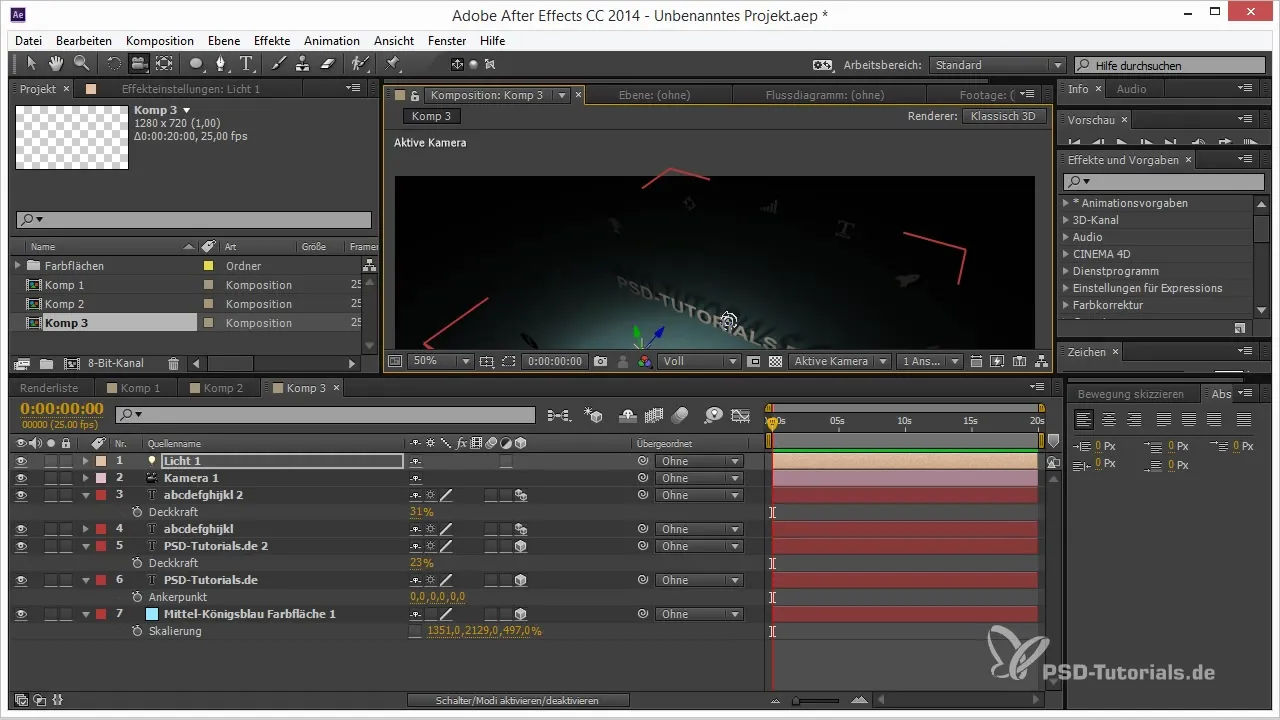Open the 50% magnification dropdown
This screenshot has width=1280, height=720.
[x=440, y=361]
